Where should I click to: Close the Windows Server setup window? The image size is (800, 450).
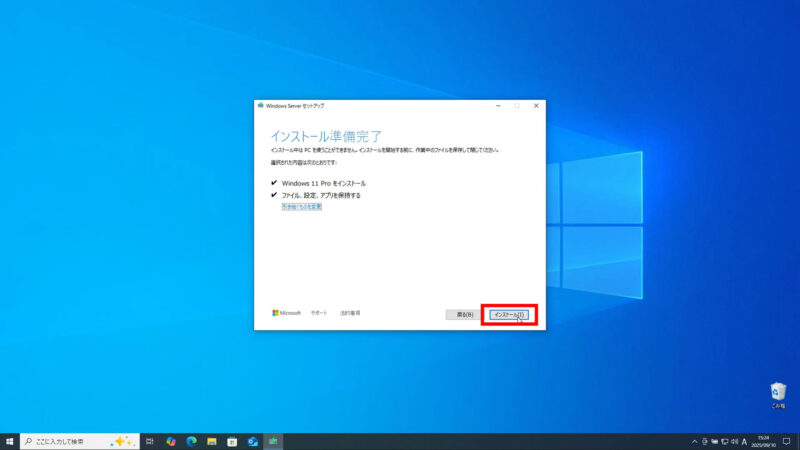point(535,105)
